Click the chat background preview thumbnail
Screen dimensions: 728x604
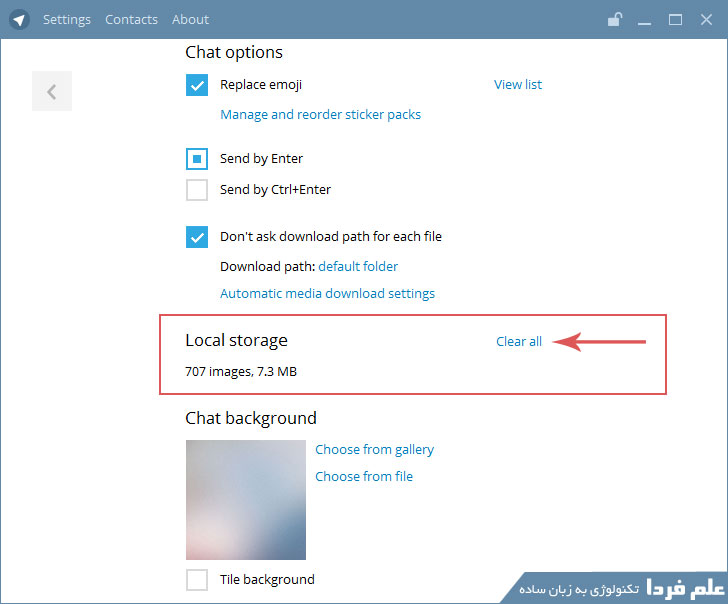(245, 500)
